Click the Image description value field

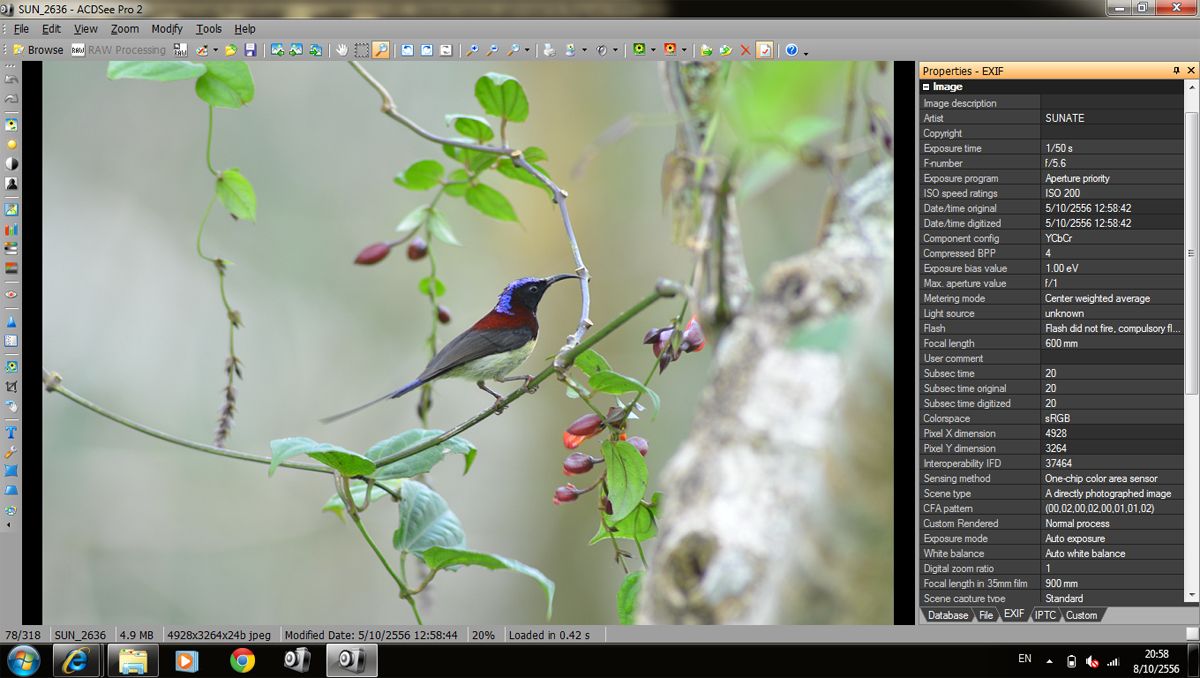tap(1112, 103)
